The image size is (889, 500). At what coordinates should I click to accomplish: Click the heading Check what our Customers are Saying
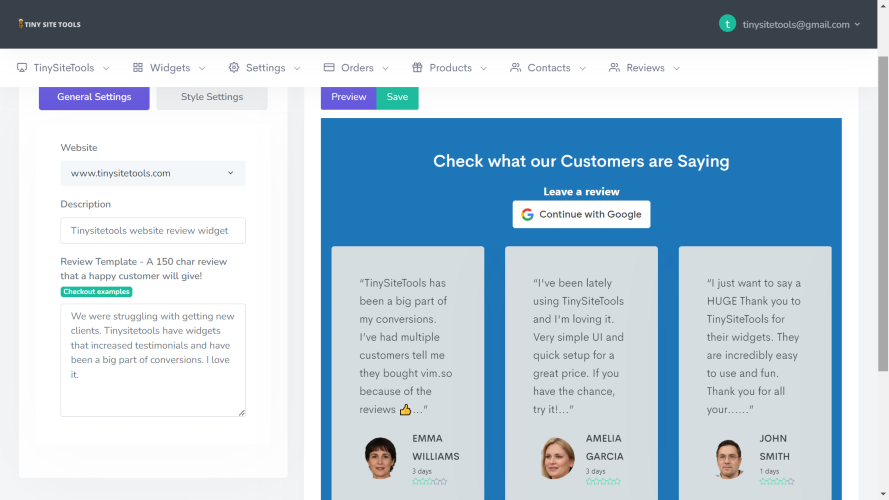point(581,161)
